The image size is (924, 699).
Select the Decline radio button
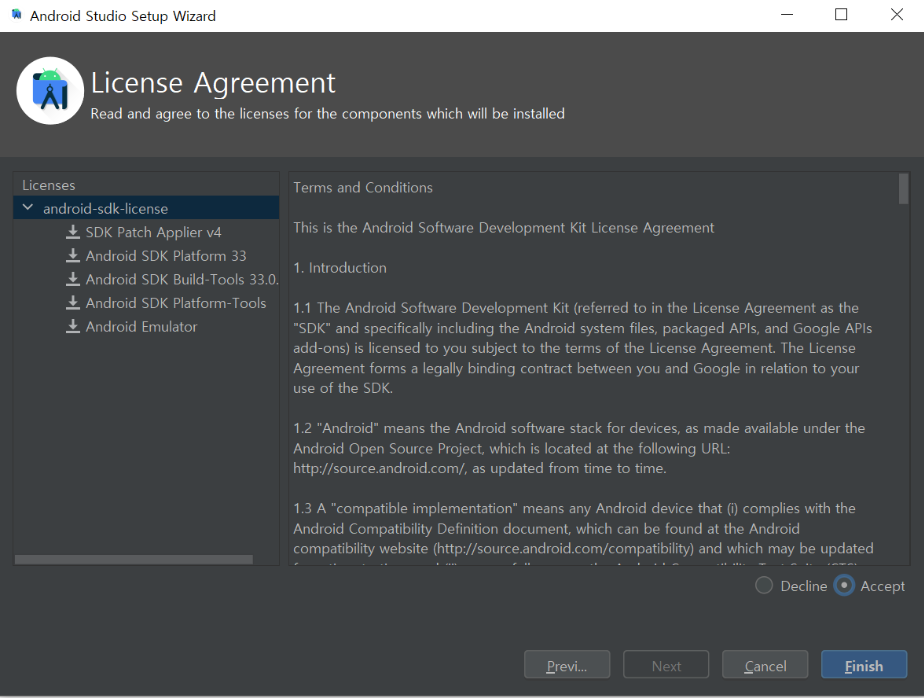click(x=764, y=585)
